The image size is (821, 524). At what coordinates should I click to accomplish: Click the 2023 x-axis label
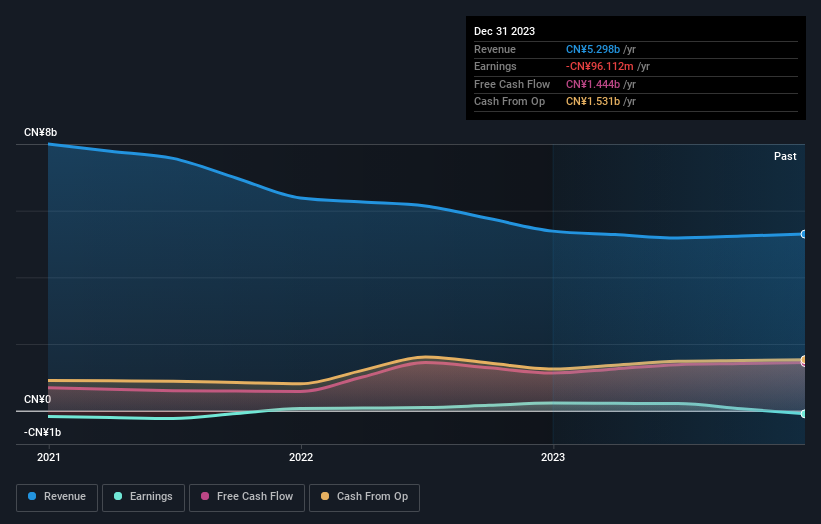point(553,458)
